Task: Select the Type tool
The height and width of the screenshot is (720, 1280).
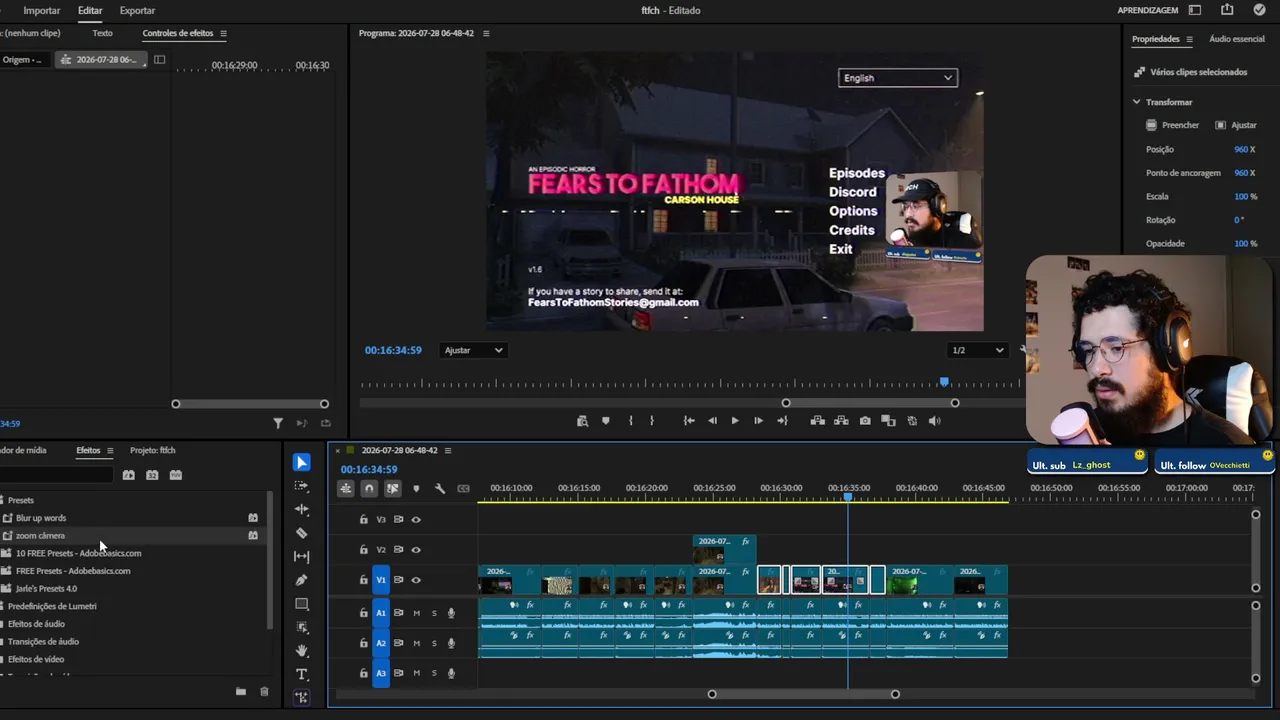Action: (302, 675)
